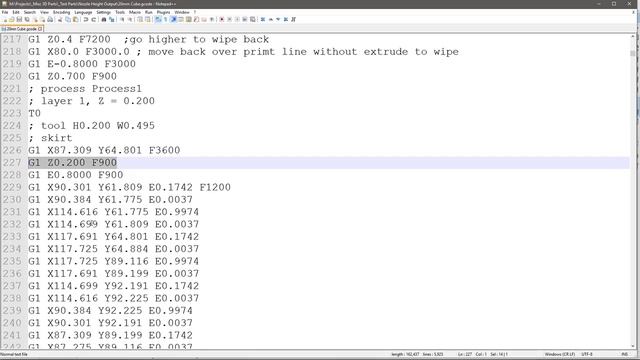Click line 'G1 Z0.4 F7200 ;go higher to wipe back'

pyautogui.click(x=149, y=40)
